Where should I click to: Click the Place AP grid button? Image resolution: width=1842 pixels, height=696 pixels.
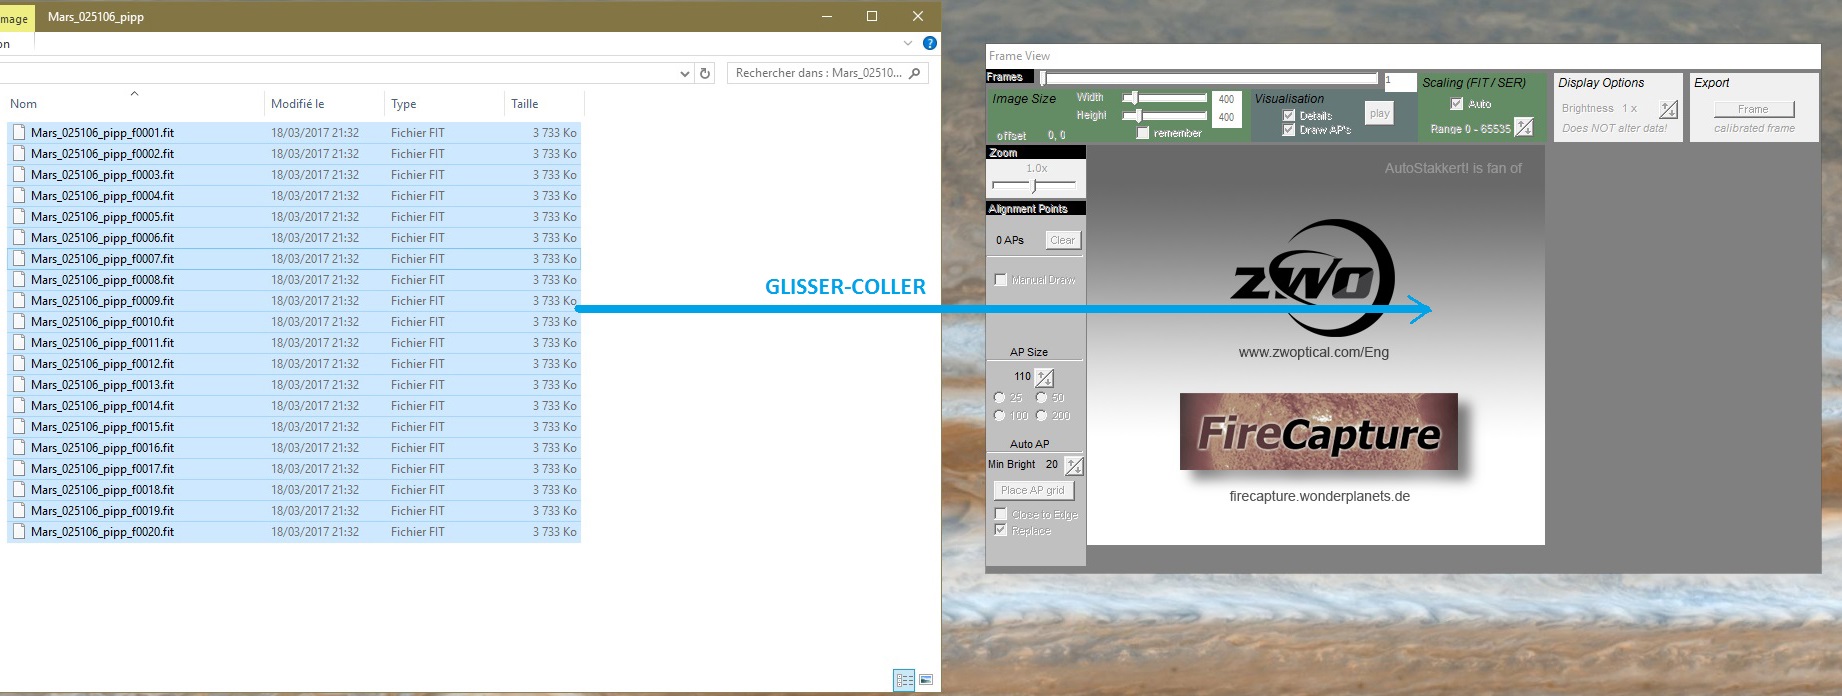coord(1034,490)
